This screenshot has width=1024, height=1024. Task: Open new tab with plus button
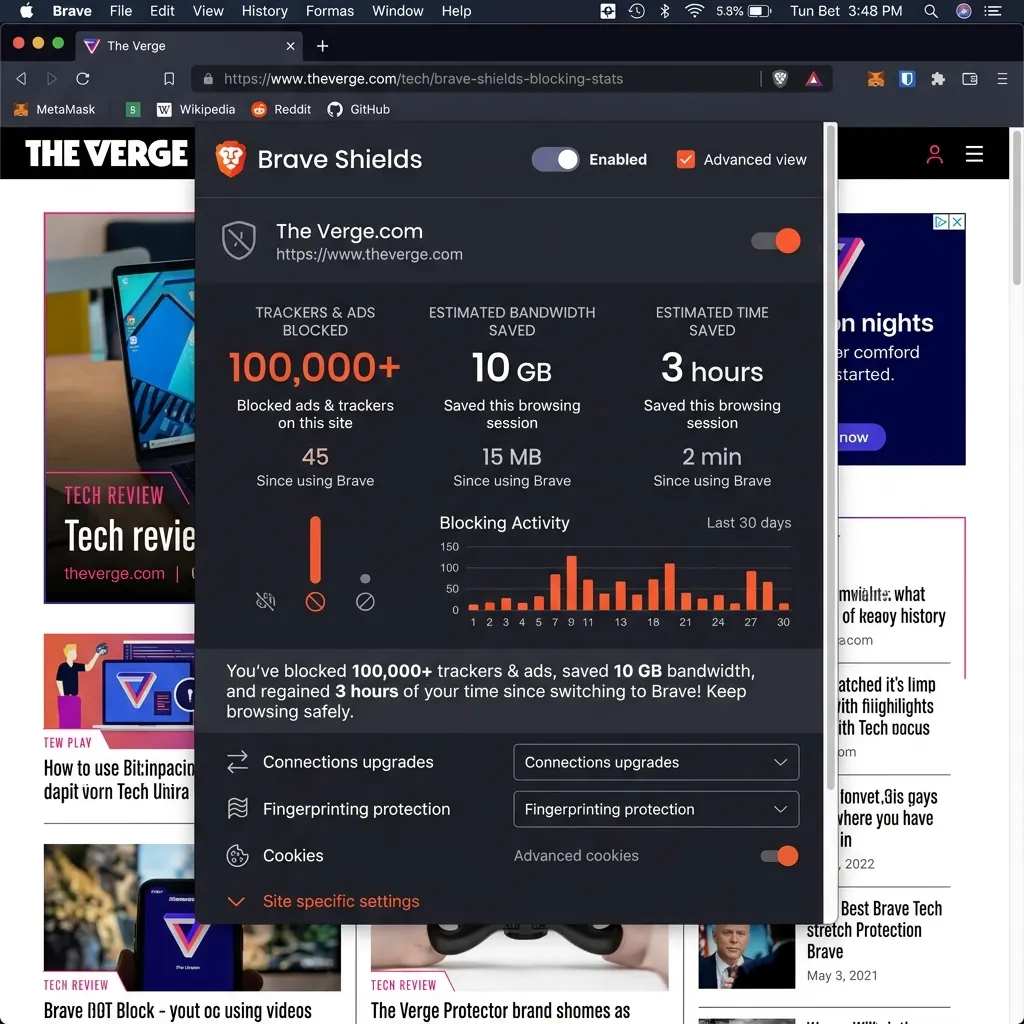(x=322, y=46)
